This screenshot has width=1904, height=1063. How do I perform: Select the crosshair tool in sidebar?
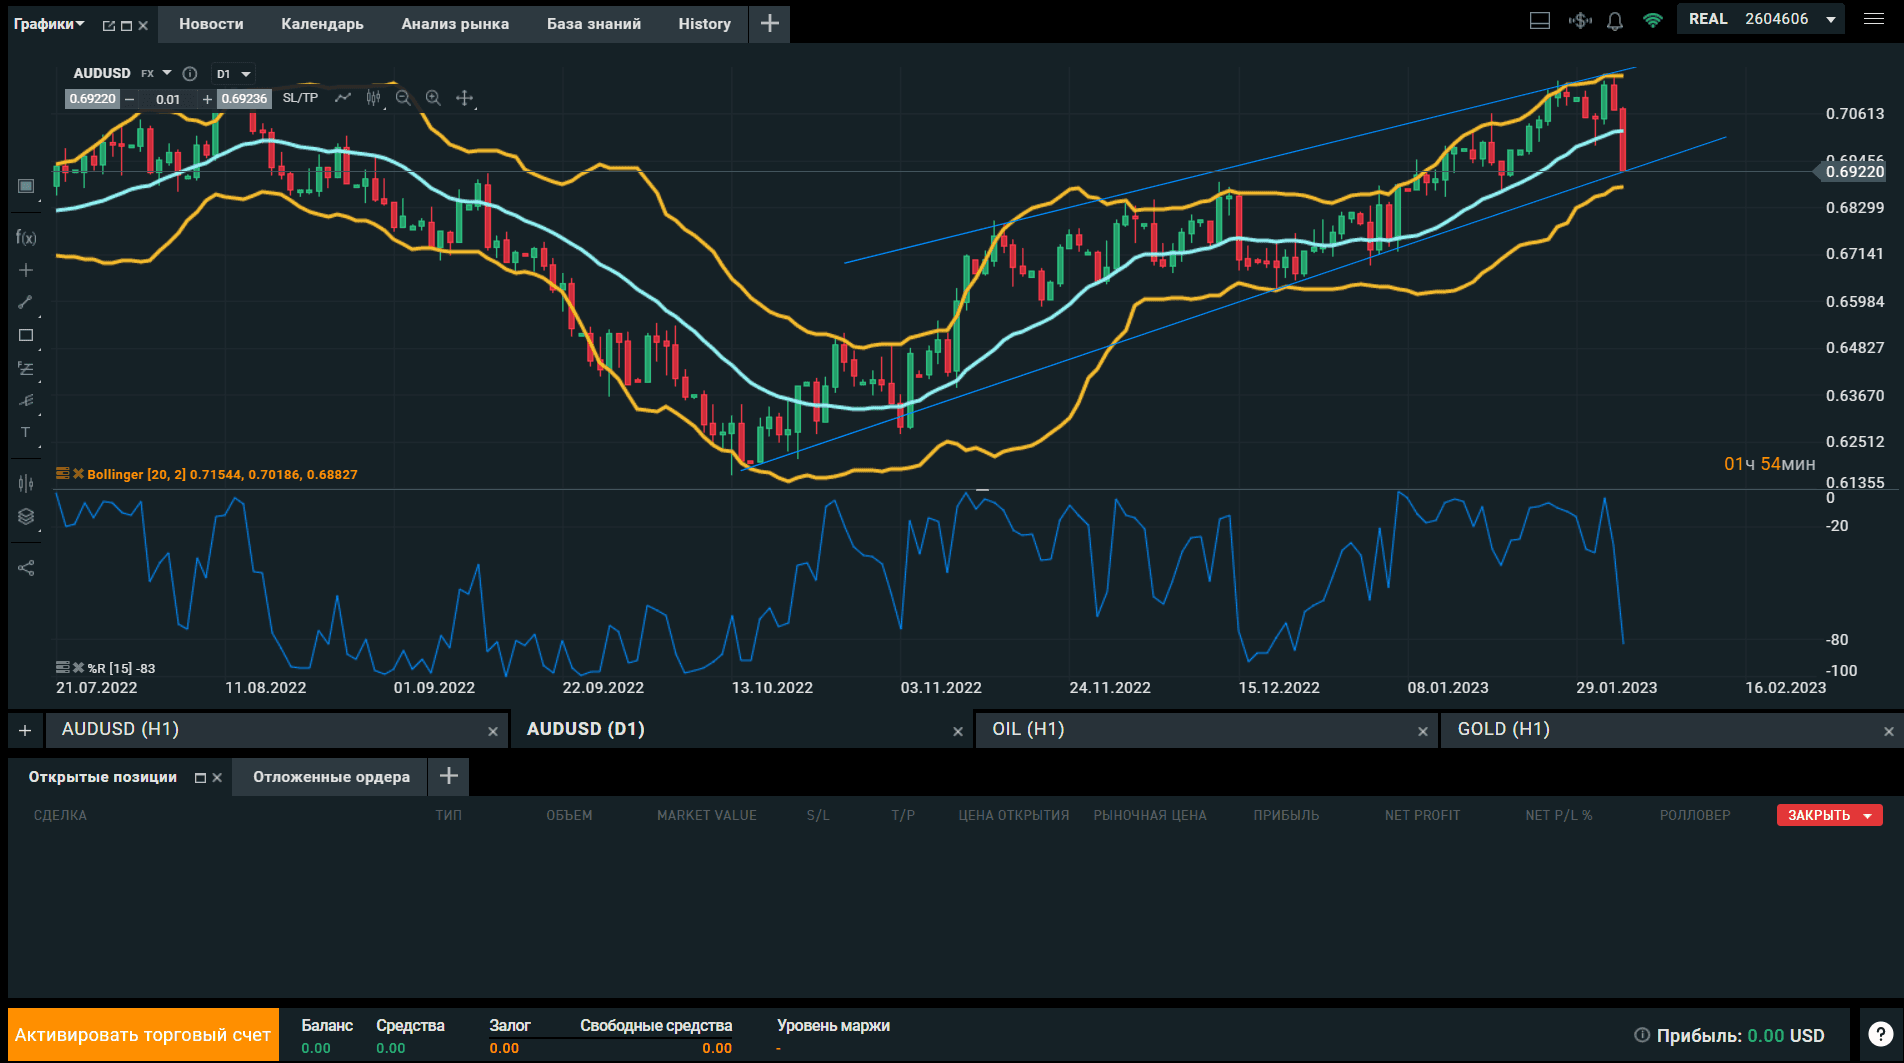coord(26,270)
